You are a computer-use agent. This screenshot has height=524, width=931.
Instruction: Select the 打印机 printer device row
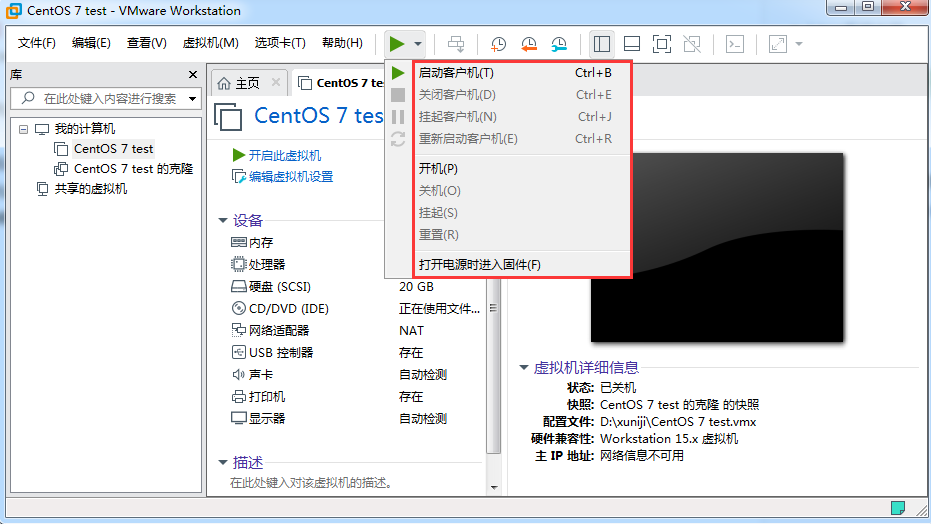tap(356, 396)
